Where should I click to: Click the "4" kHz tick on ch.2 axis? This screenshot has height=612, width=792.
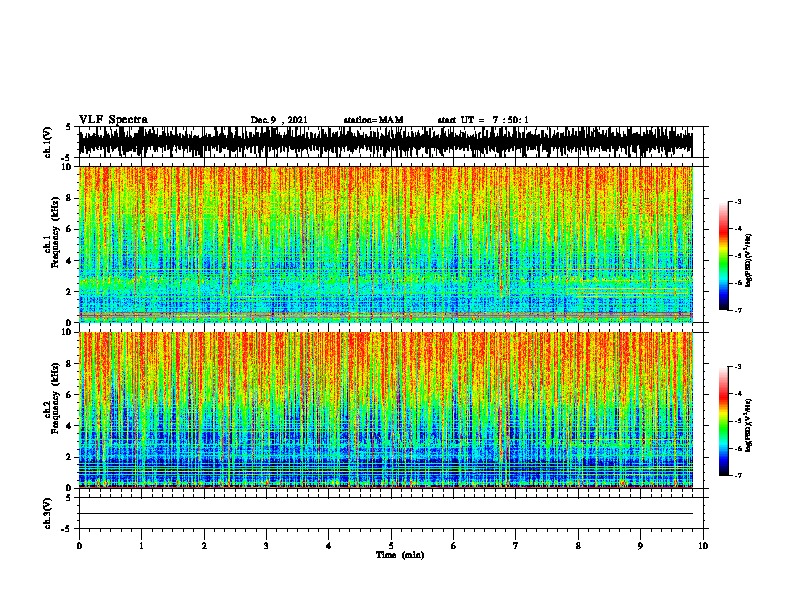pyautogui.click(x=70, y=426)
